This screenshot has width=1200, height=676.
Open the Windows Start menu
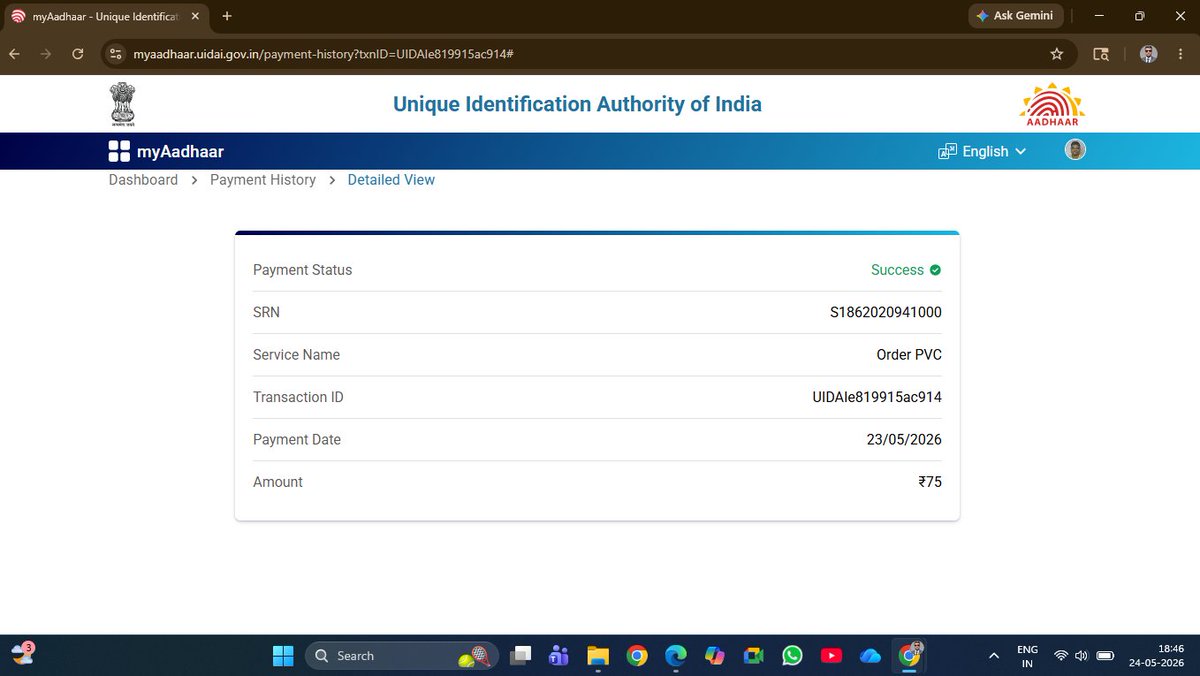283,656
